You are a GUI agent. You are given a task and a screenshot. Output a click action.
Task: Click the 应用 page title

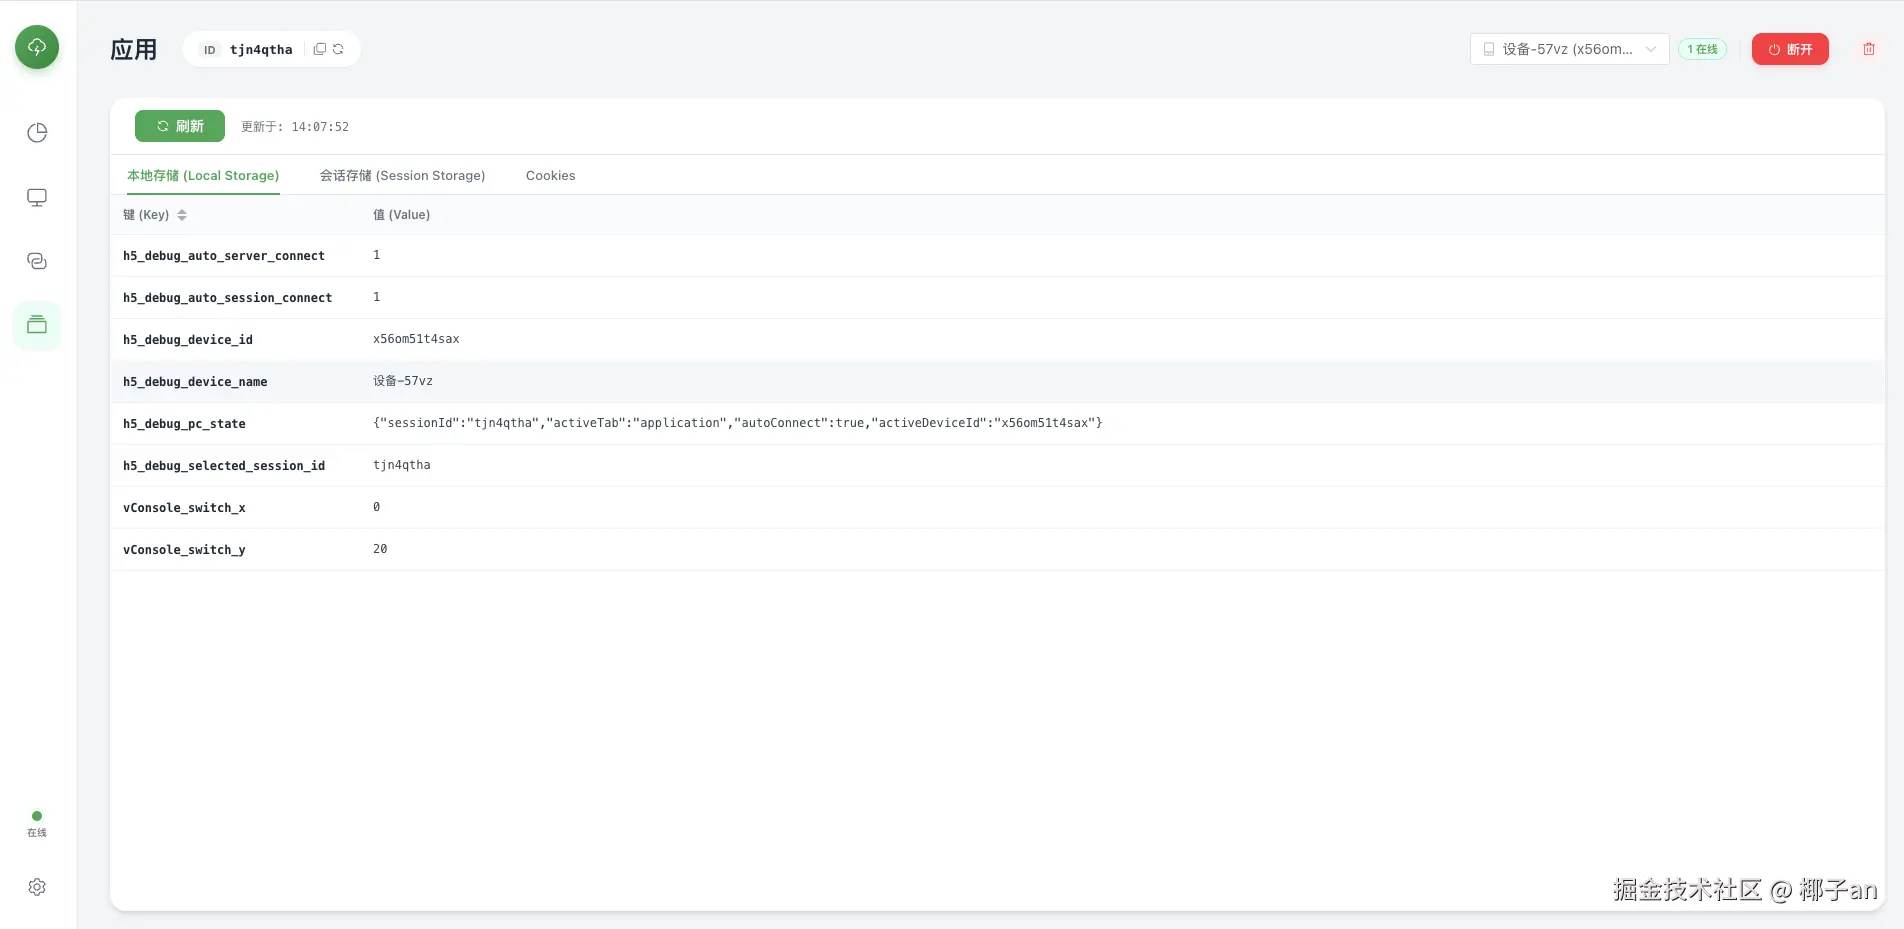tap(134, 50)
